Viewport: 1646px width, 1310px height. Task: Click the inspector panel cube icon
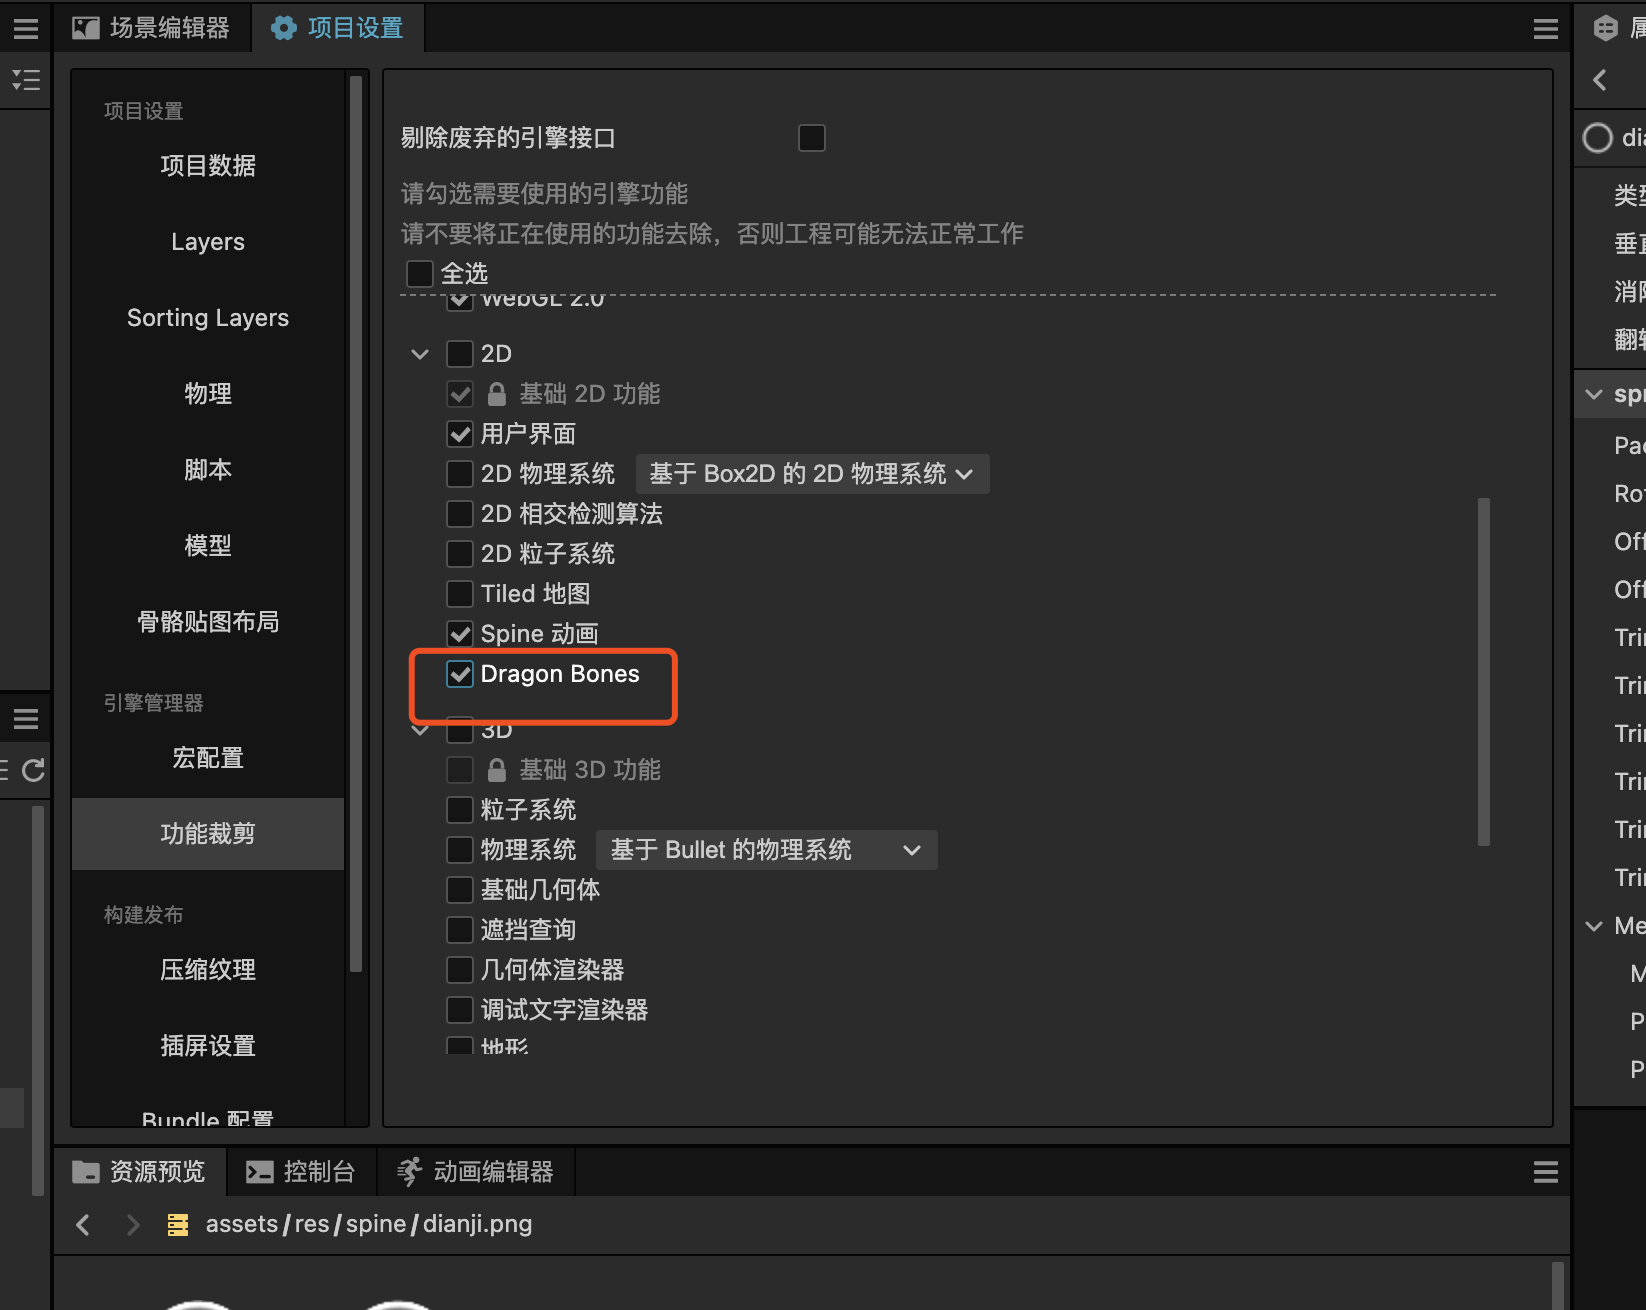[1606, 28]
